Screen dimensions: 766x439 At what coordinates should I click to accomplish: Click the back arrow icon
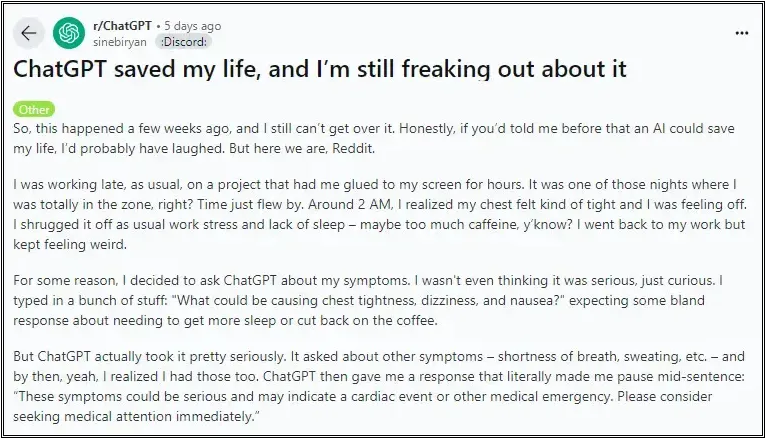29,33
